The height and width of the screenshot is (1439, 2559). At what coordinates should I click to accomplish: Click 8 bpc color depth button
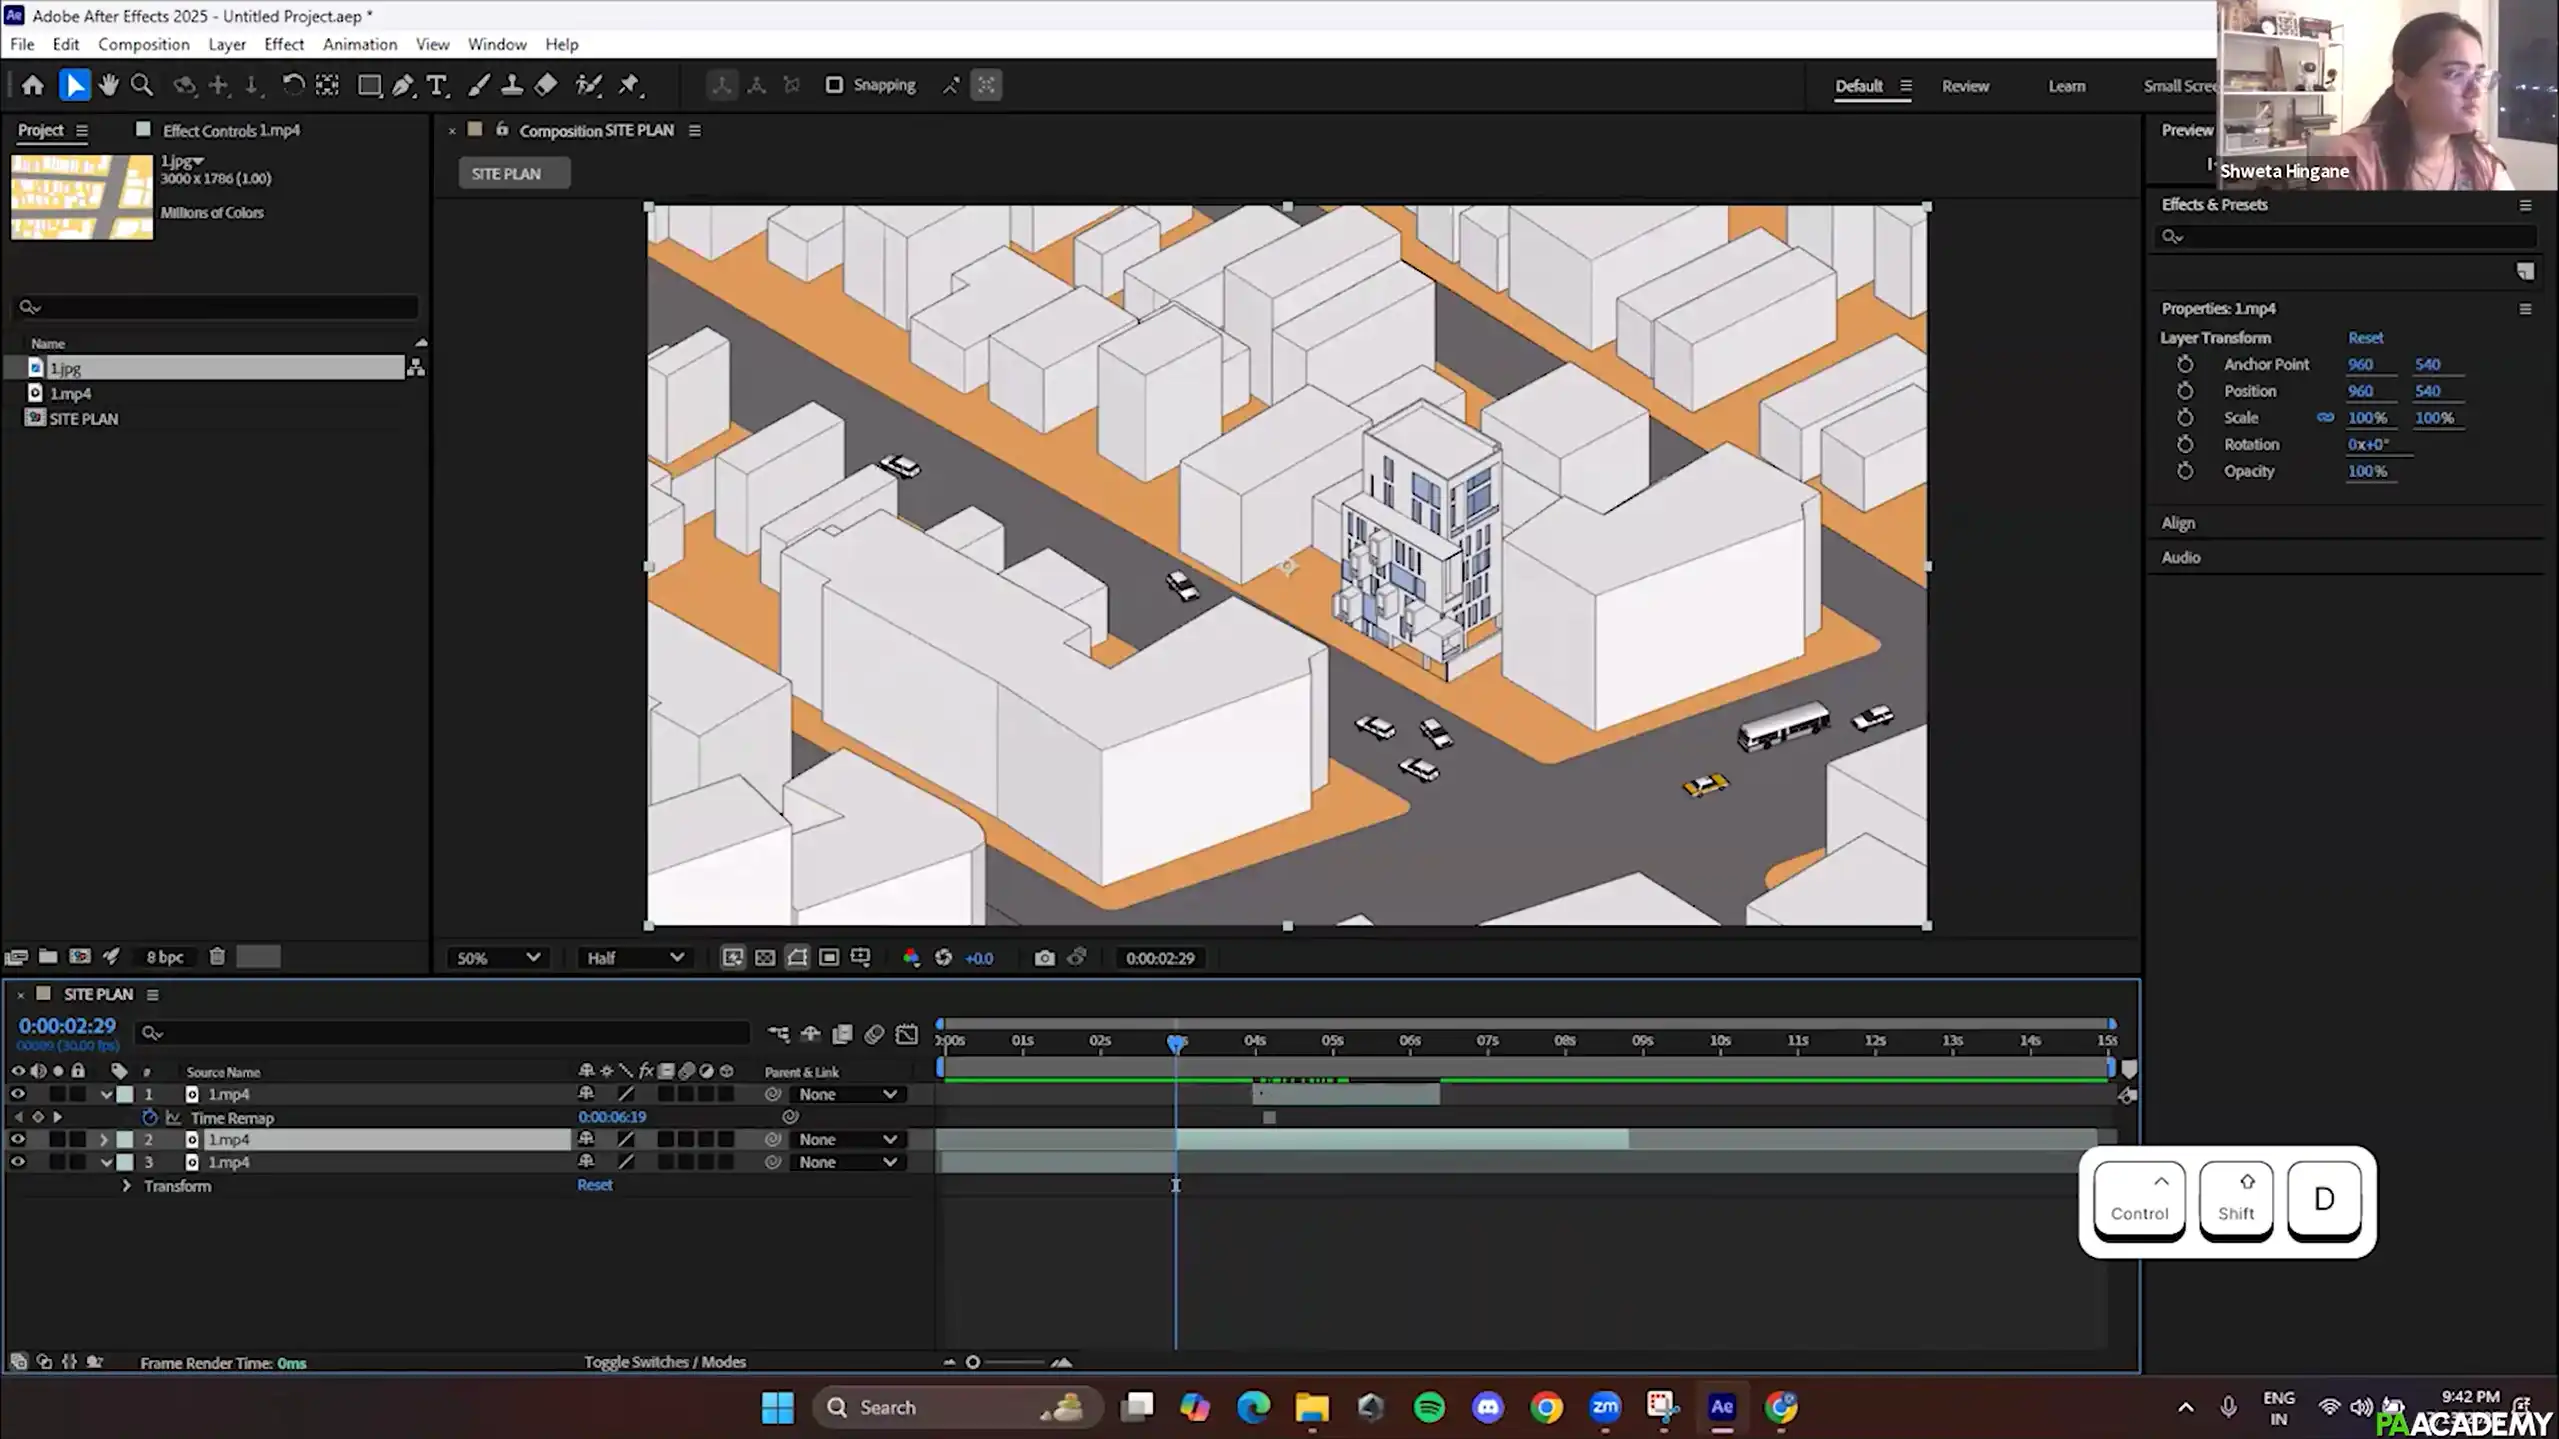pos(165,957)
